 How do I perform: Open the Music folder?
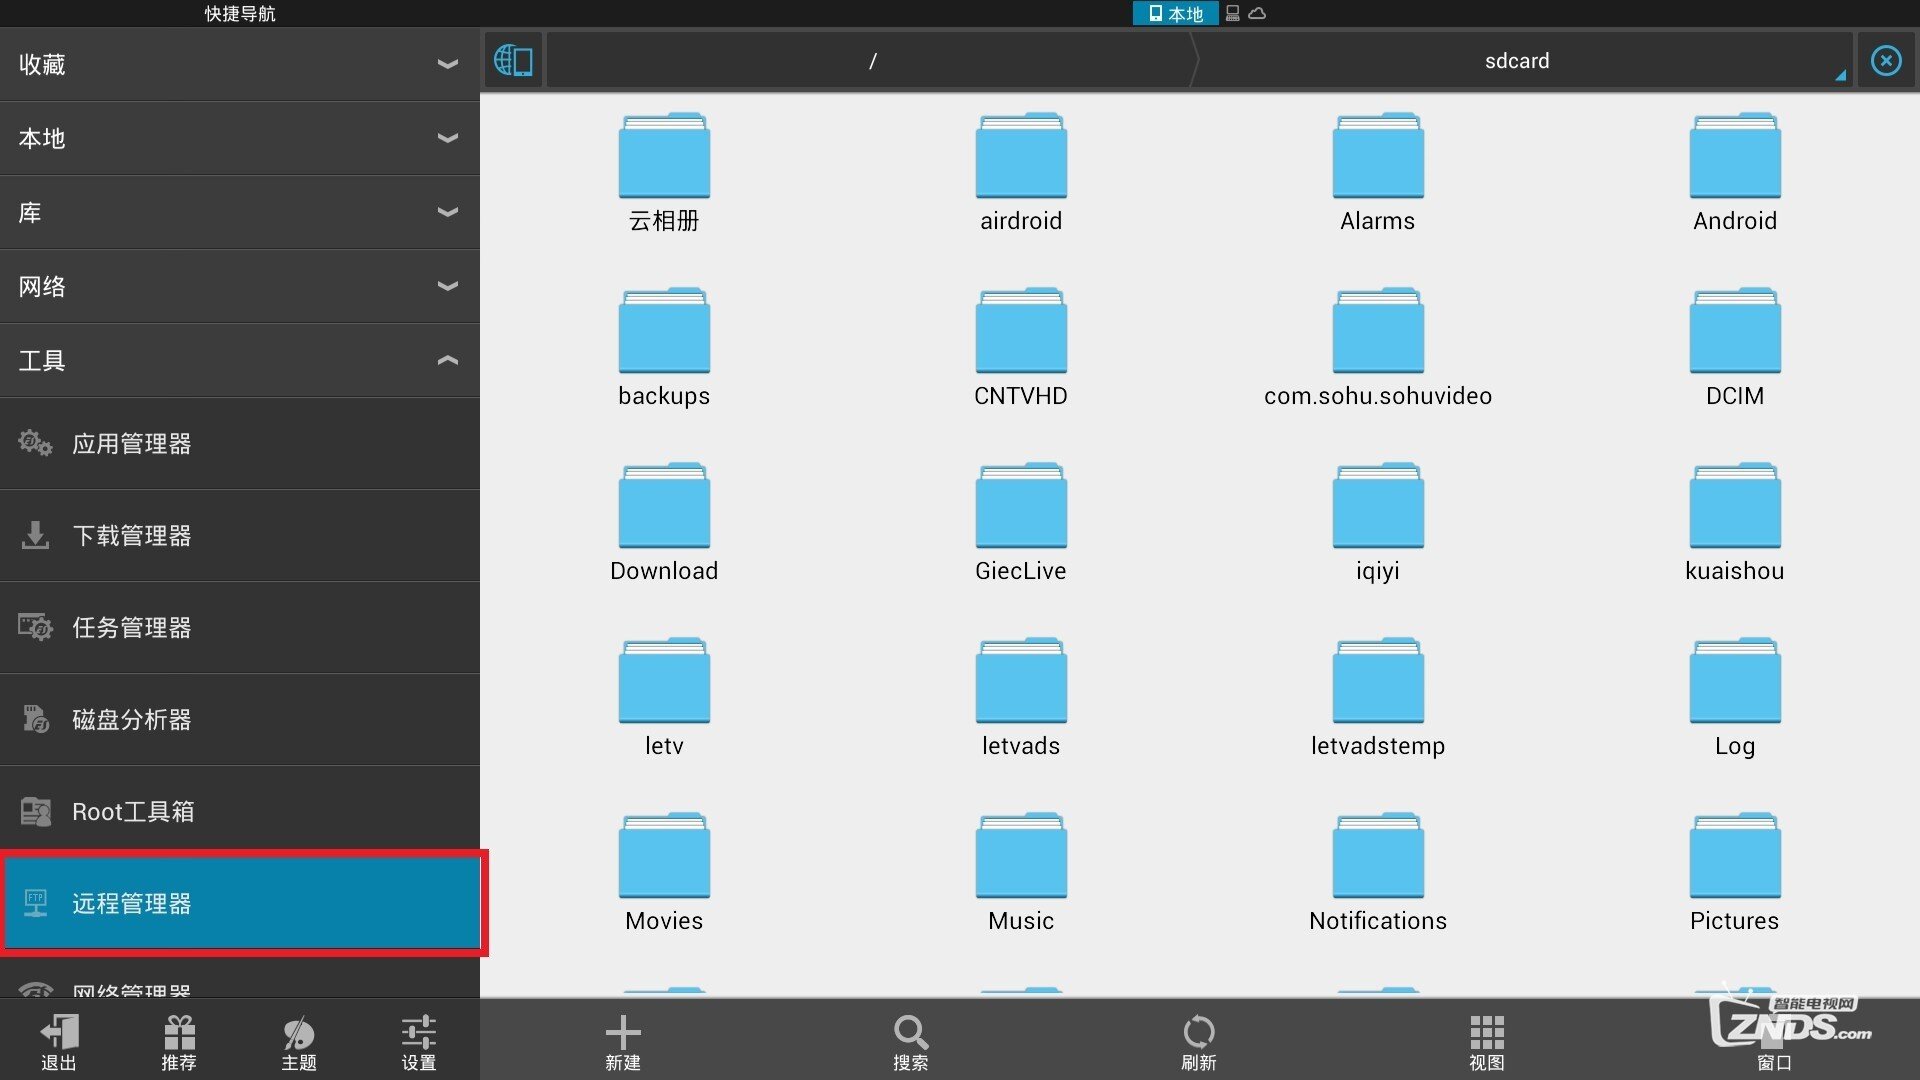(x=1021, y=873)
